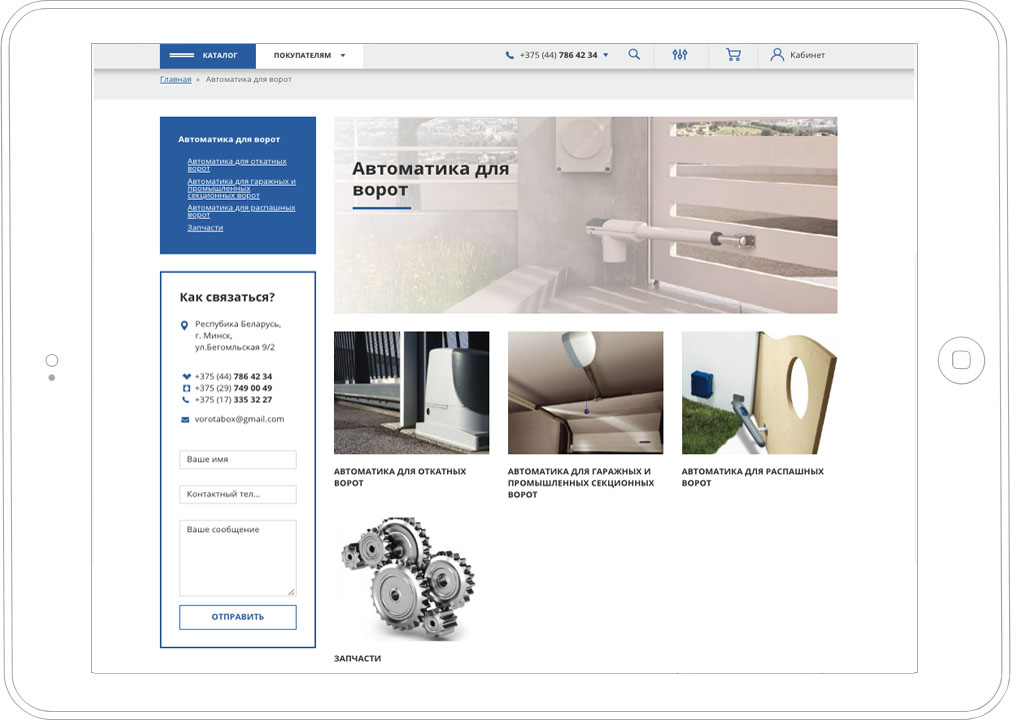Click the phone icon beside +375 (17) number

pos(186,400)
